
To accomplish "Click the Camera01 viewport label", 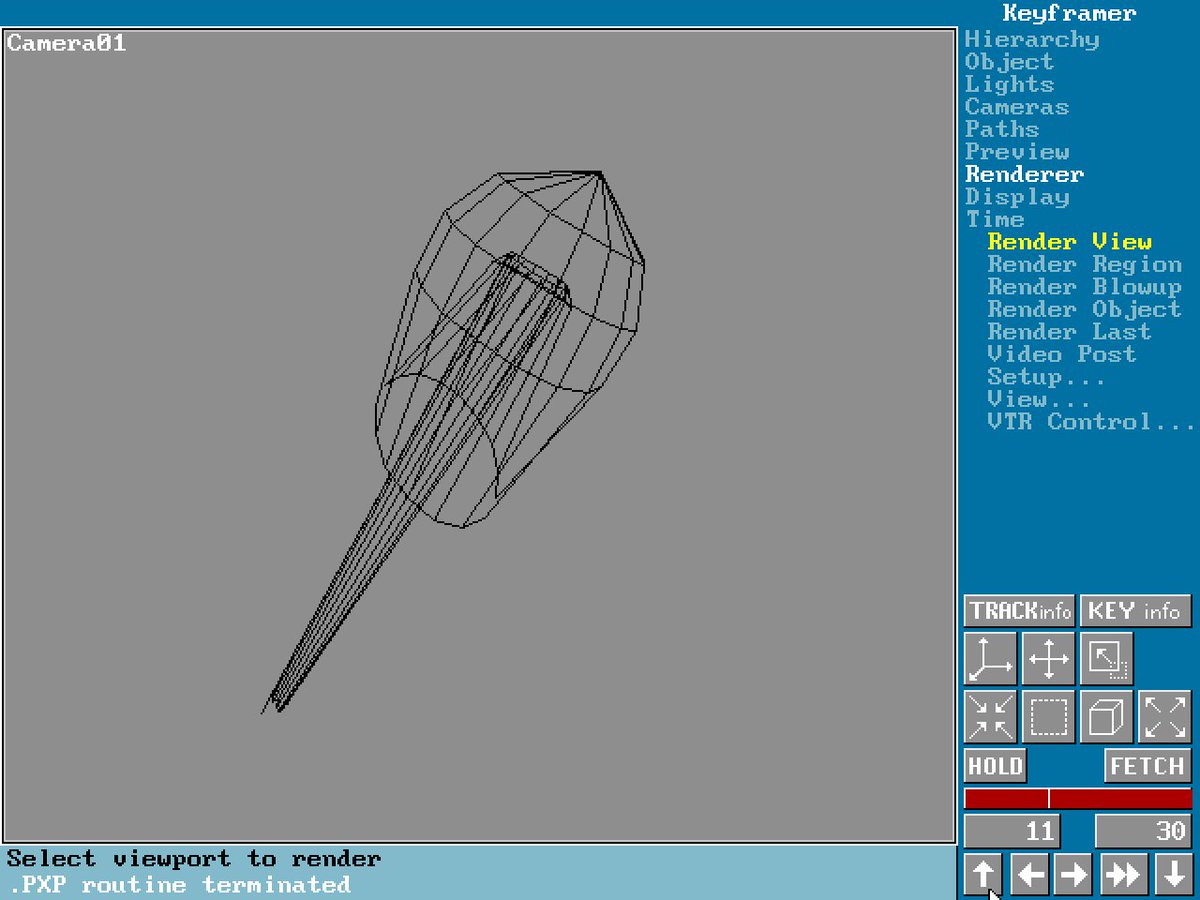I will [x=67, y=43].
